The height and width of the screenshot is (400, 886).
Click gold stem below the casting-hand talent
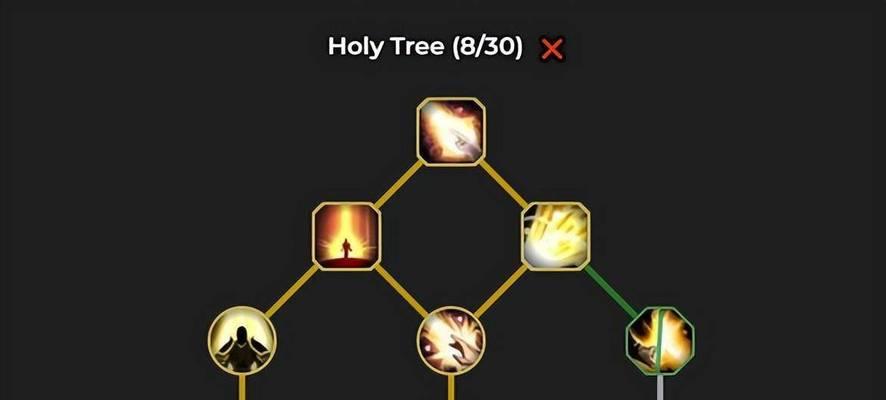coord(451,387)
